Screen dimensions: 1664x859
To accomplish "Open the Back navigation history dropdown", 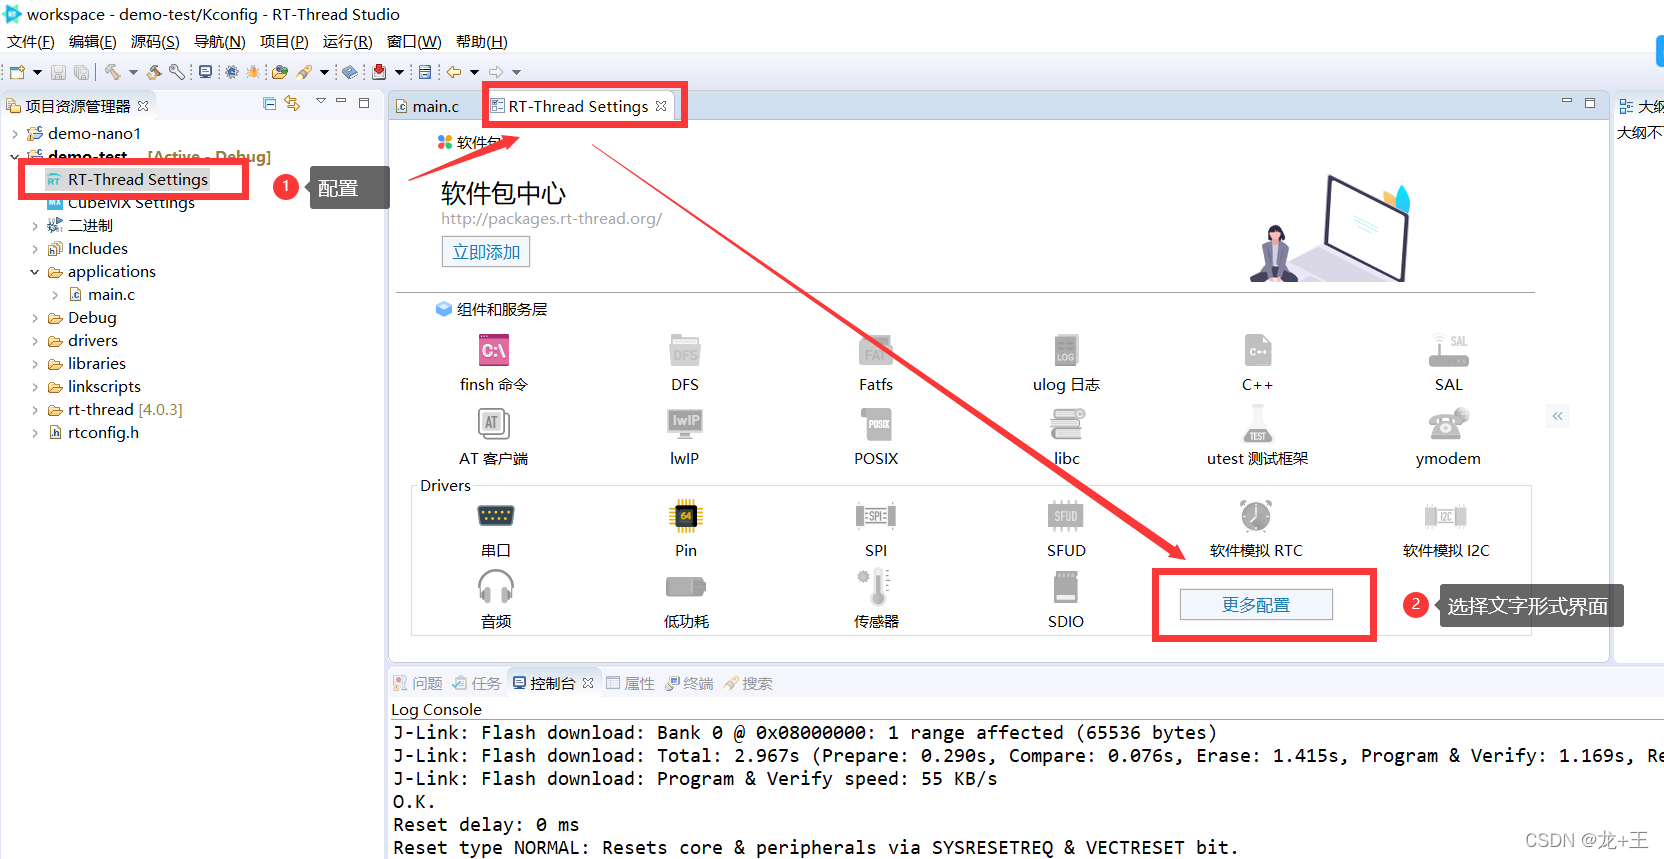I will 474,72.
